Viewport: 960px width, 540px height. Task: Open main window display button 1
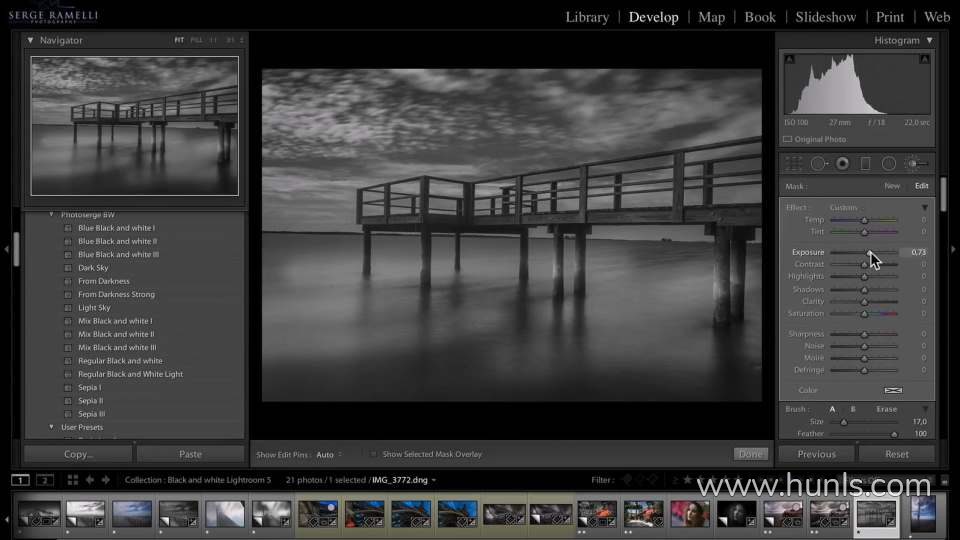point(20,480)
